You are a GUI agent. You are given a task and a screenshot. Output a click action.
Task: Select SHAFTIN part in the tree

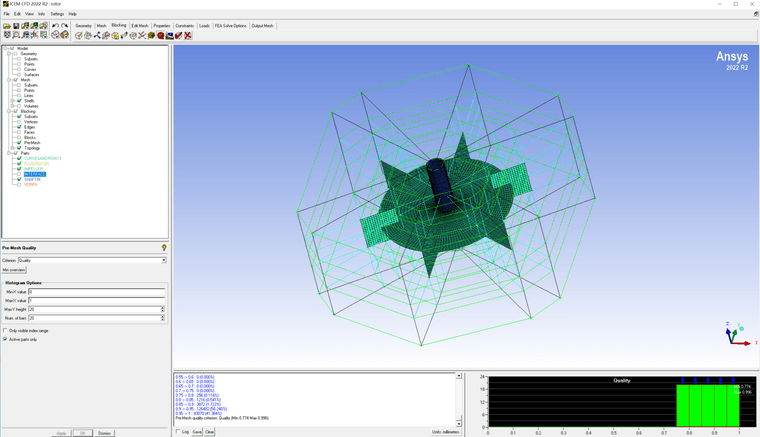32,179
